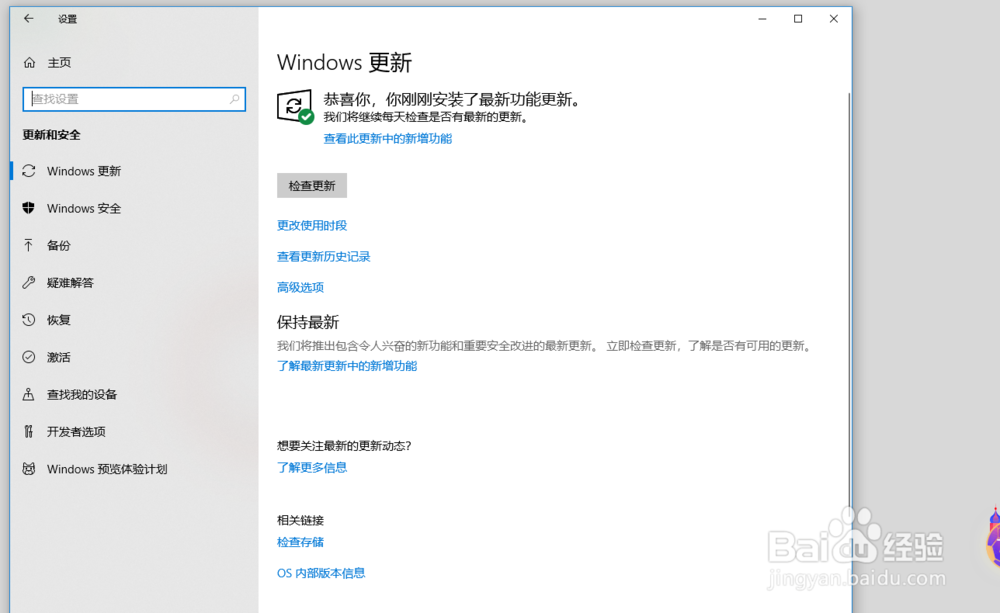Select the Windows 更新 sync icon in sidebar

coord(28,171)
